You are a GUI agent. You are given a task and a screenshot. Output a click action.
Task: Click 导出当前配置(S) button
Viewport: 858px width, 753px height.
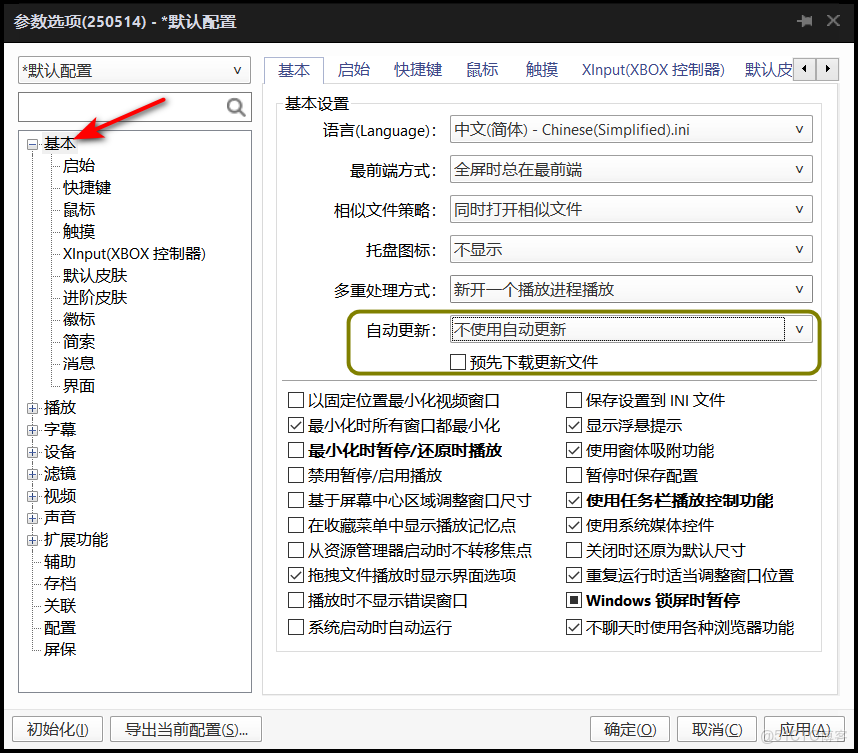[x=185, y=729]
